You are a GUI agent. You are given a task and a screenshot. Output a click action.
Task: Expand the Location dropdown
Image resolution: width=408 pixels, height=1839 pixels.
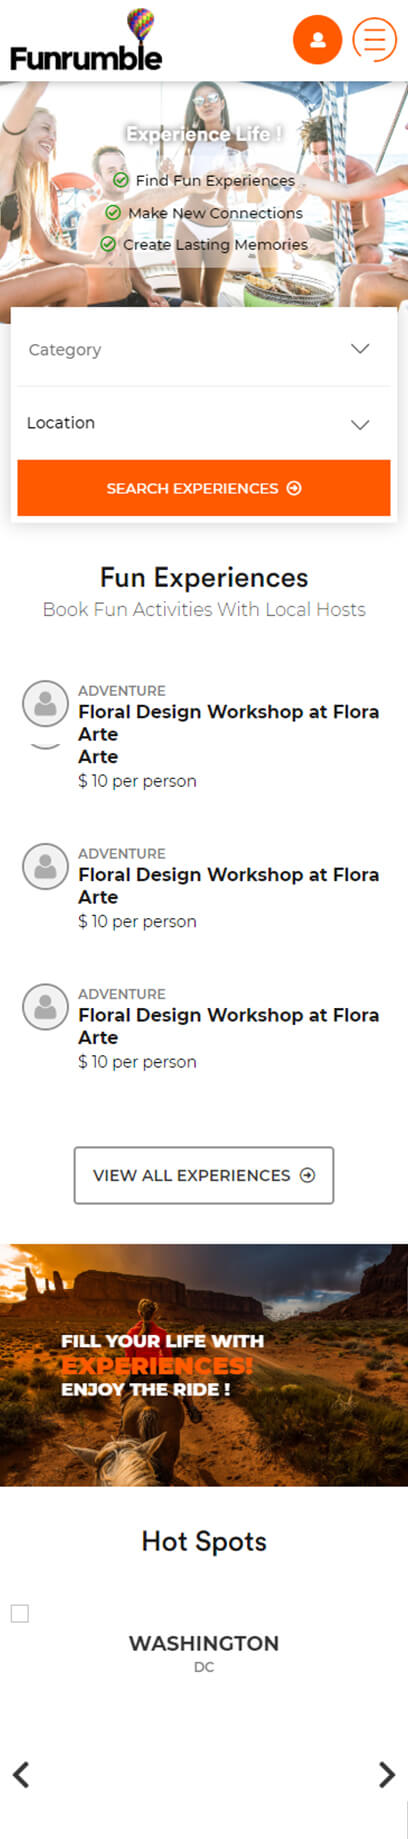coord(203,423)
